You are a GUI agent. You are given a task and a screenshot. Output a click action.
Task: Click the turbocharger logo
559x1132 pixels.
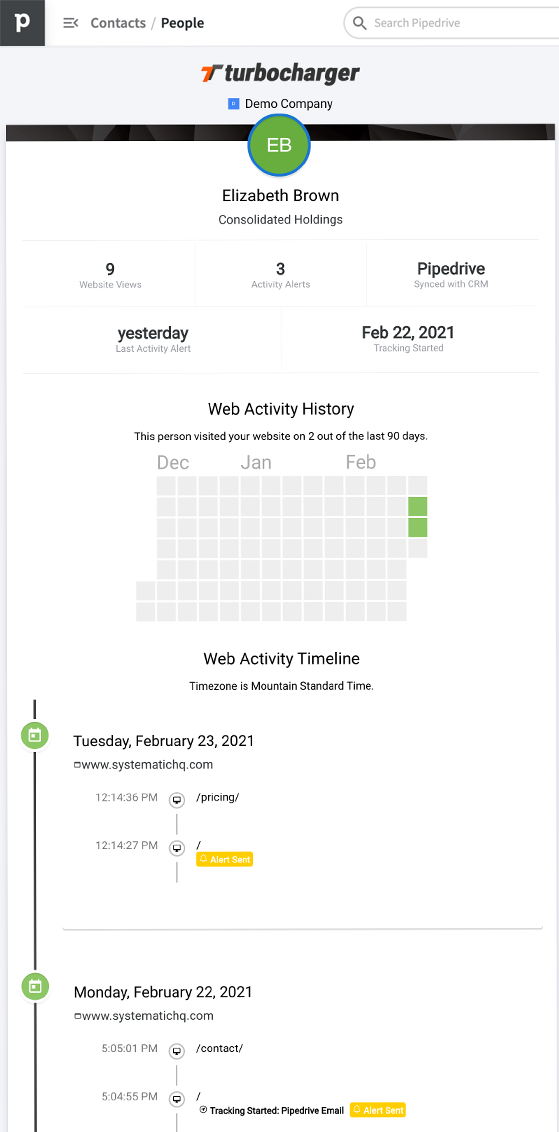tap(280, 74)
